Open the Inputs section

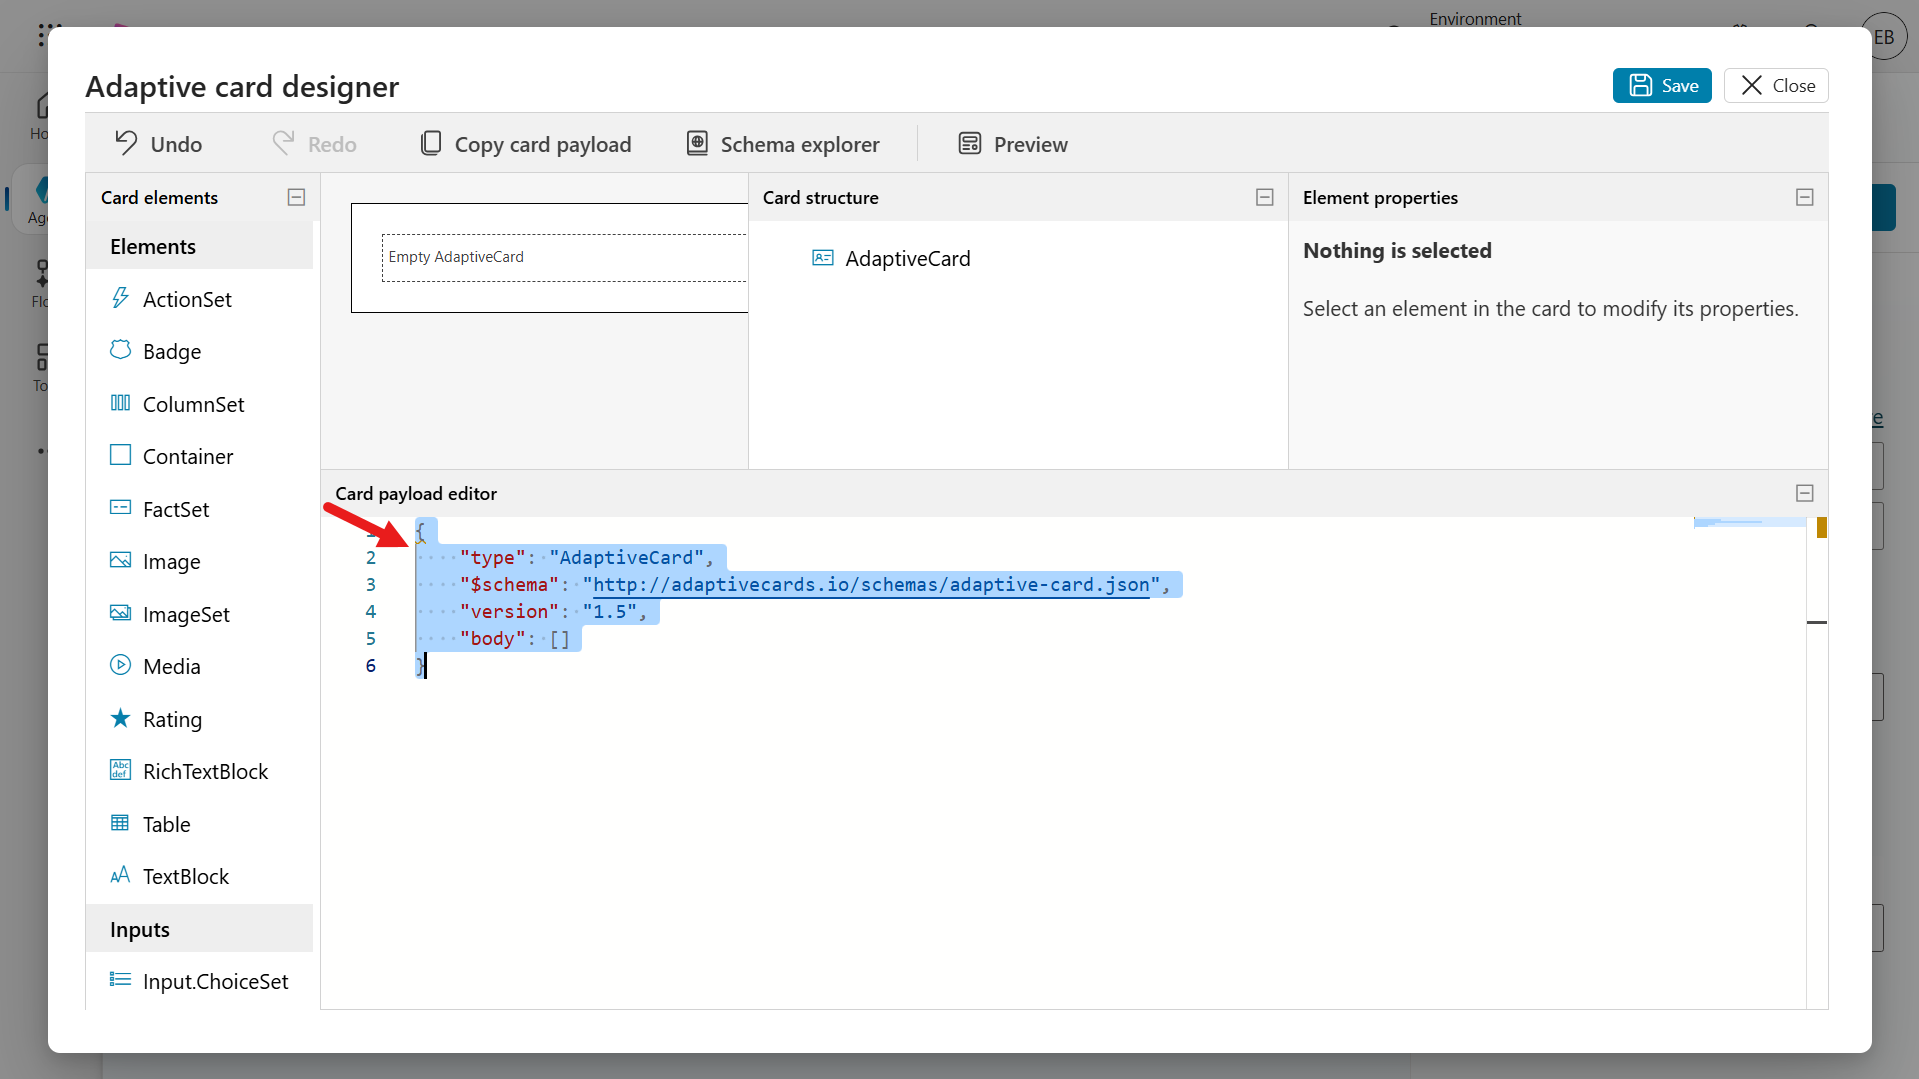coord(139,928)
